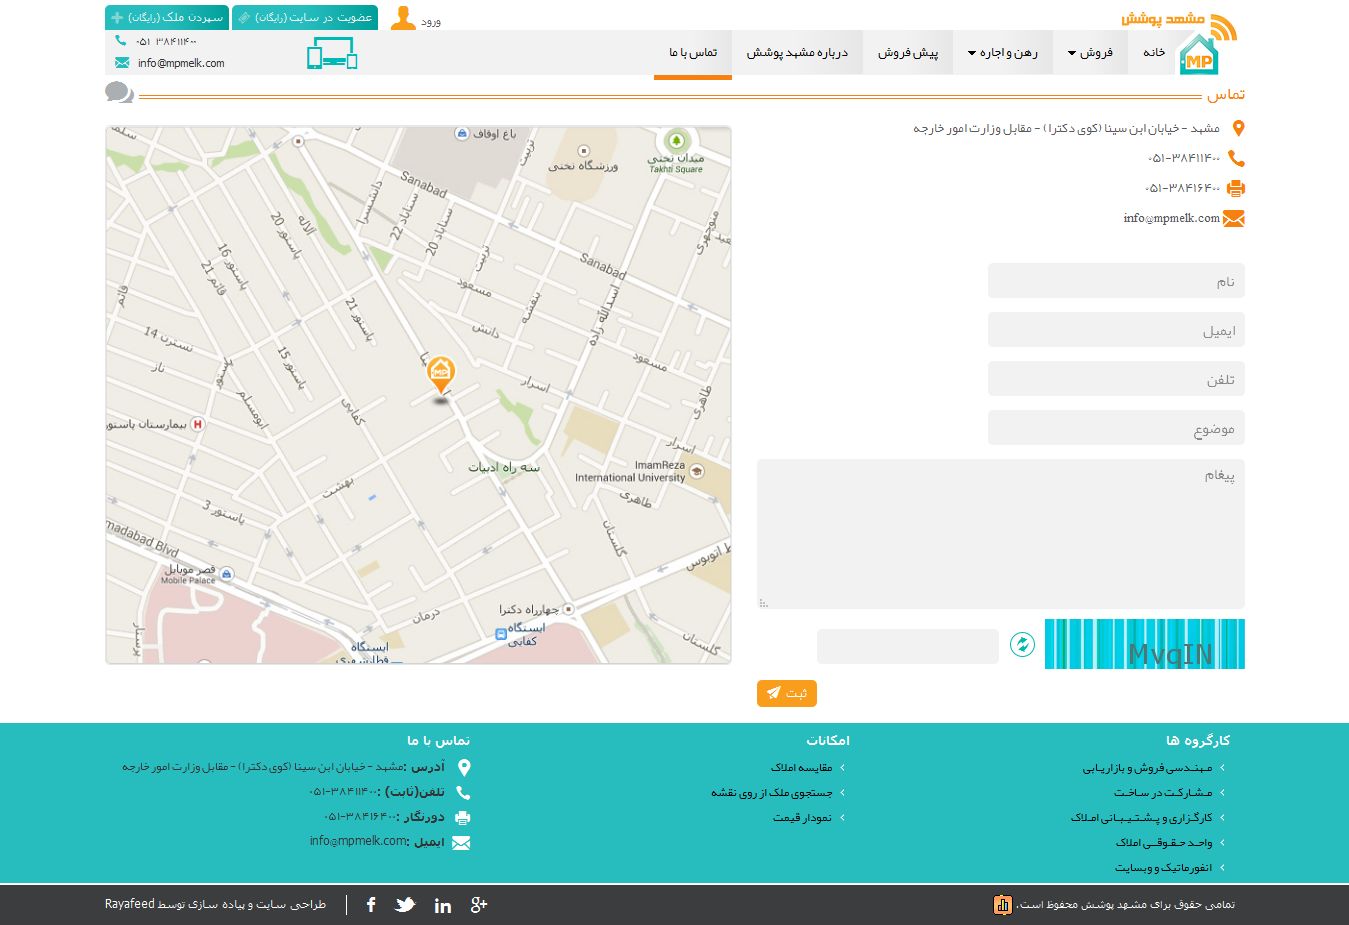Go to درباره مشهد پوشش page
1349x925 pixels.
(x=797, y=53)
